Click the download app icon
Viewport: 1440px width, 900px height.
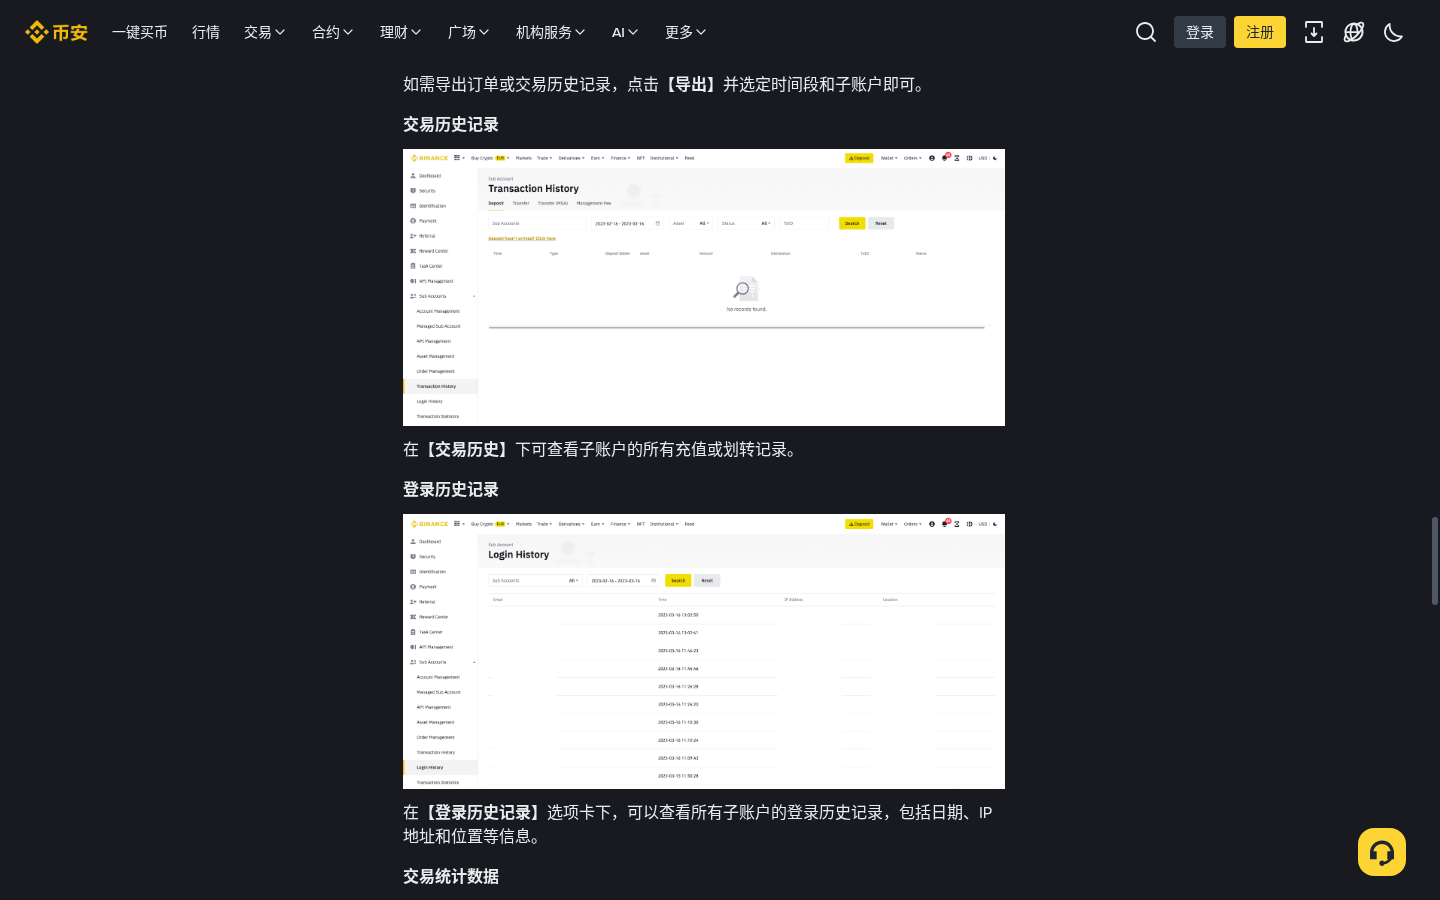(x=1314, y=32)
